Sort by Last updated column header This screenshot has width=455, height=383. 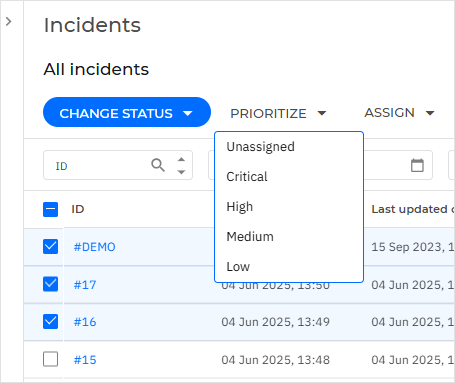tap(413, 209)
